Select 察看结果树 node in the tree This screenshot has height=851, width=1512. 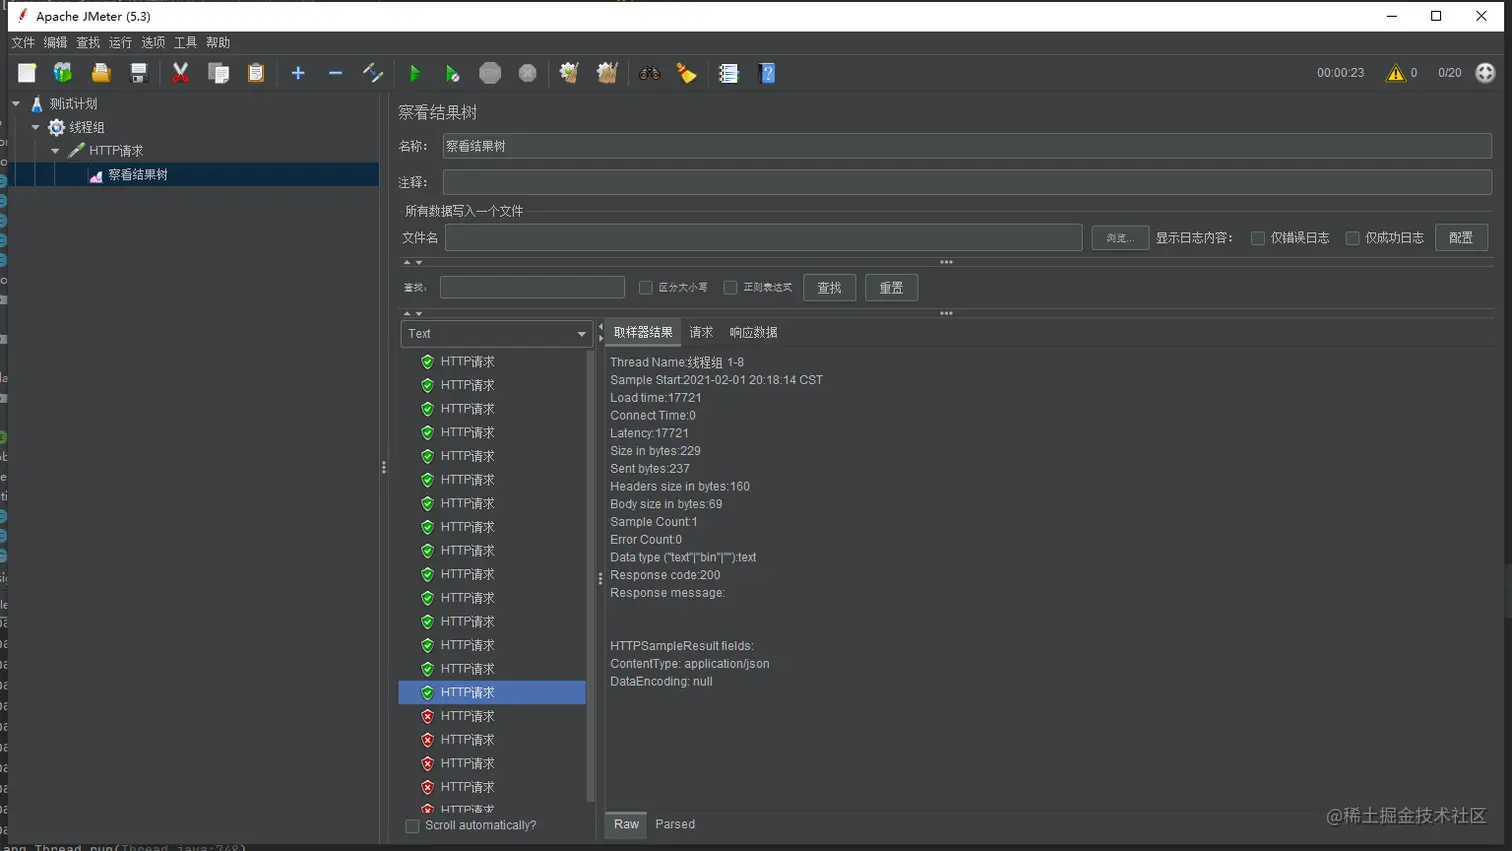coord(138,175)
